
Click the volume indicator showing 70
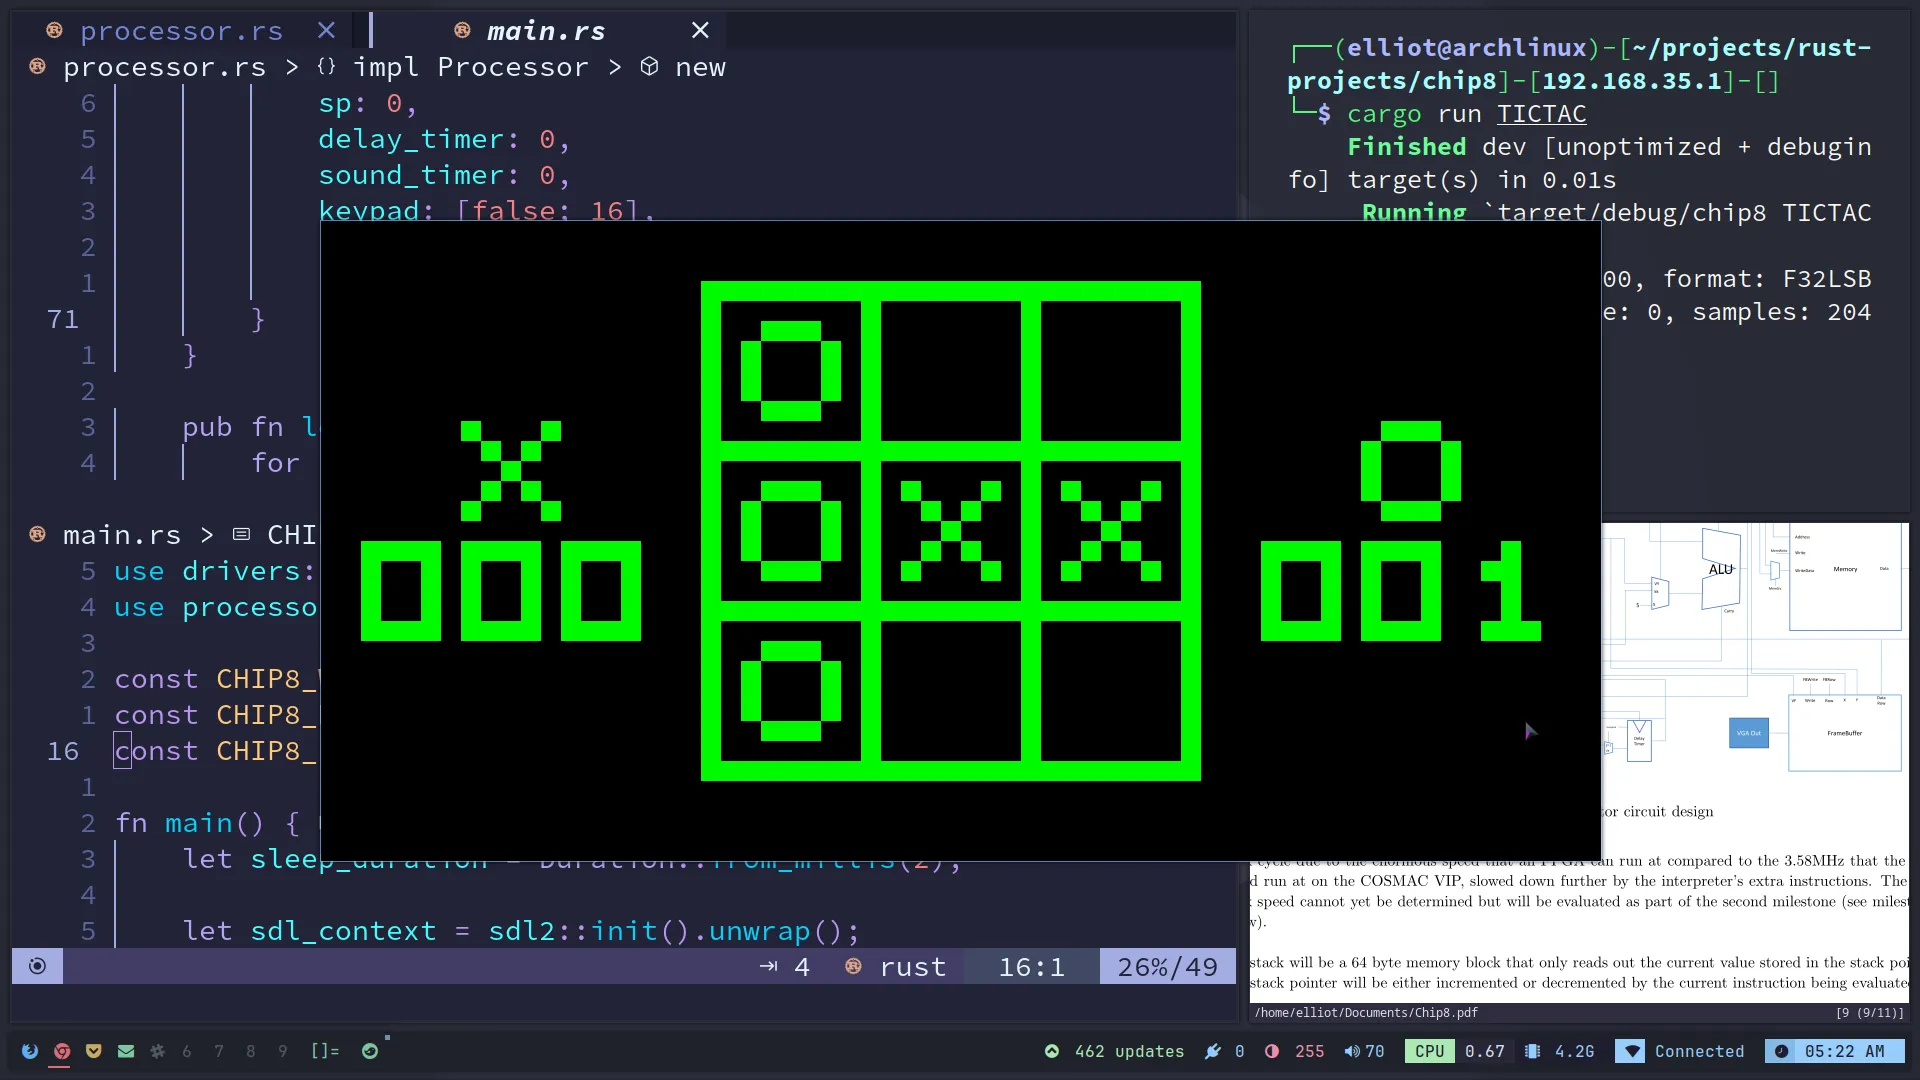(1364, 1051)
